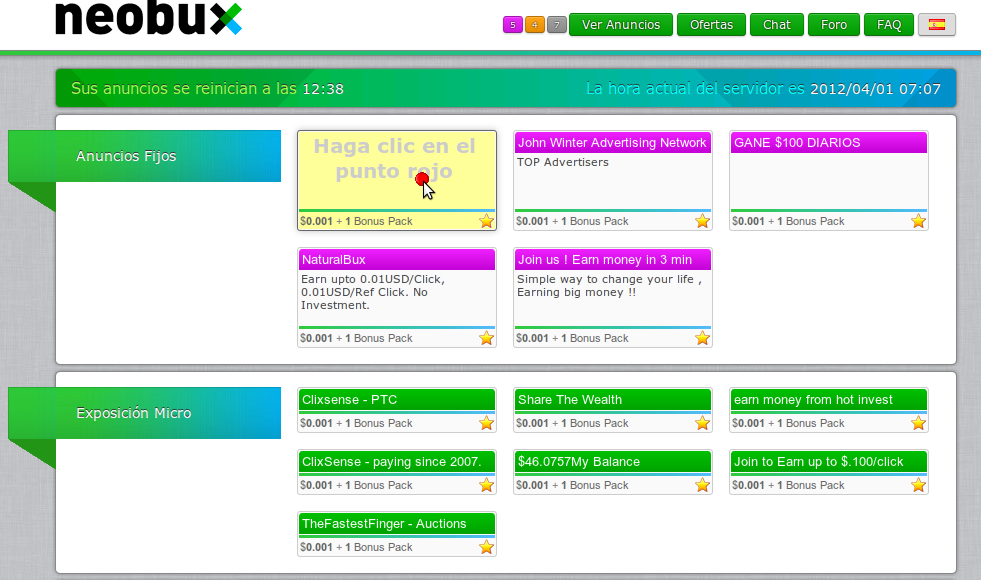Open the GANE $100 DIARIOS ad
Image resolution: width=981 pixels, height=580 pixels.
point(828,143)
